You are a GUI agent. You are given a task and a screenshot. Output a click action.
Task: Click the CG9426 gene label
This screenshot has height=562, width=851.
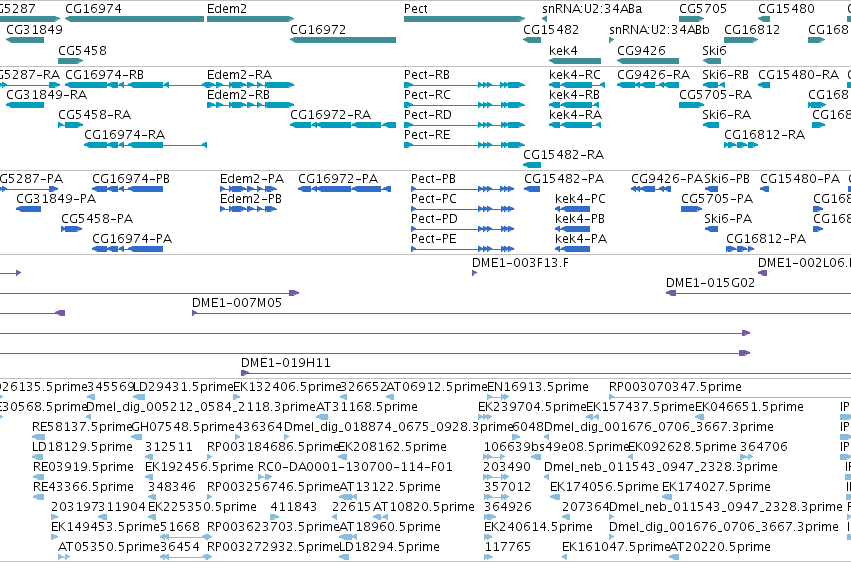click(x=642, y=50)
